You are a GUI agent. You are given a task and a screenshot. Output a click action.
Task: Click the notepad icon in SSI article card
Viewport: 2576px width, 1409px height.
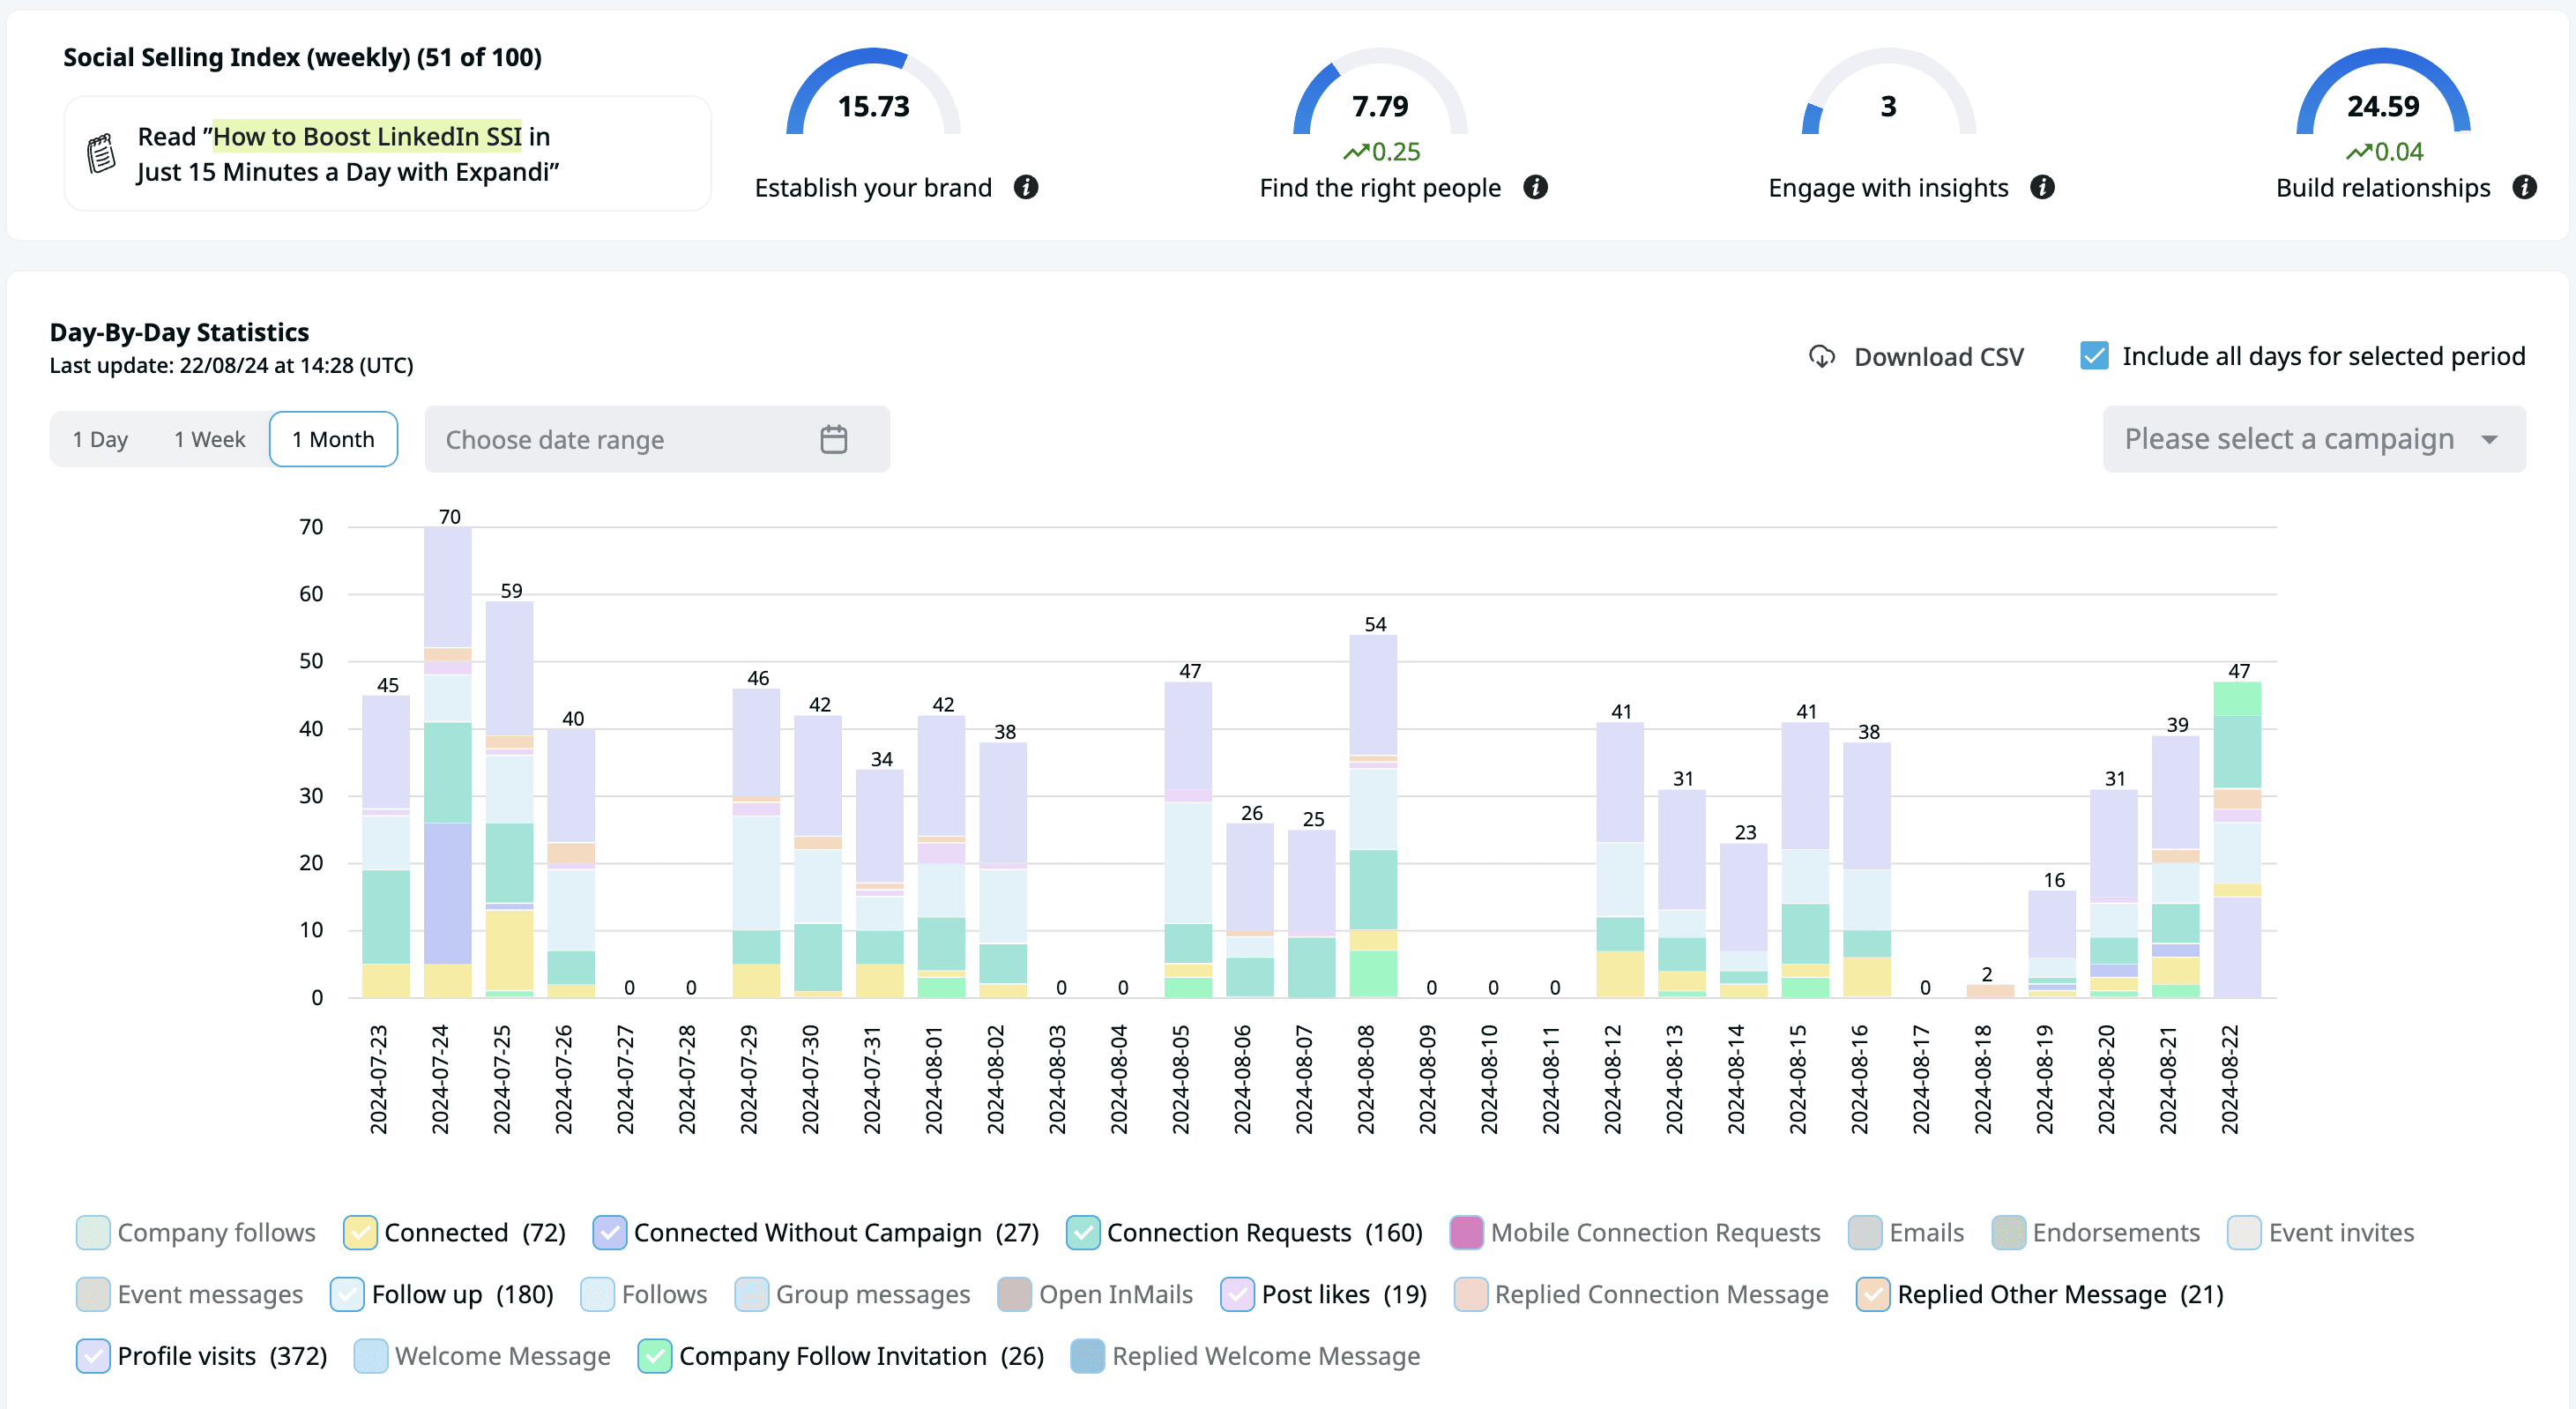pyautogui.click(x=101, y=154)
